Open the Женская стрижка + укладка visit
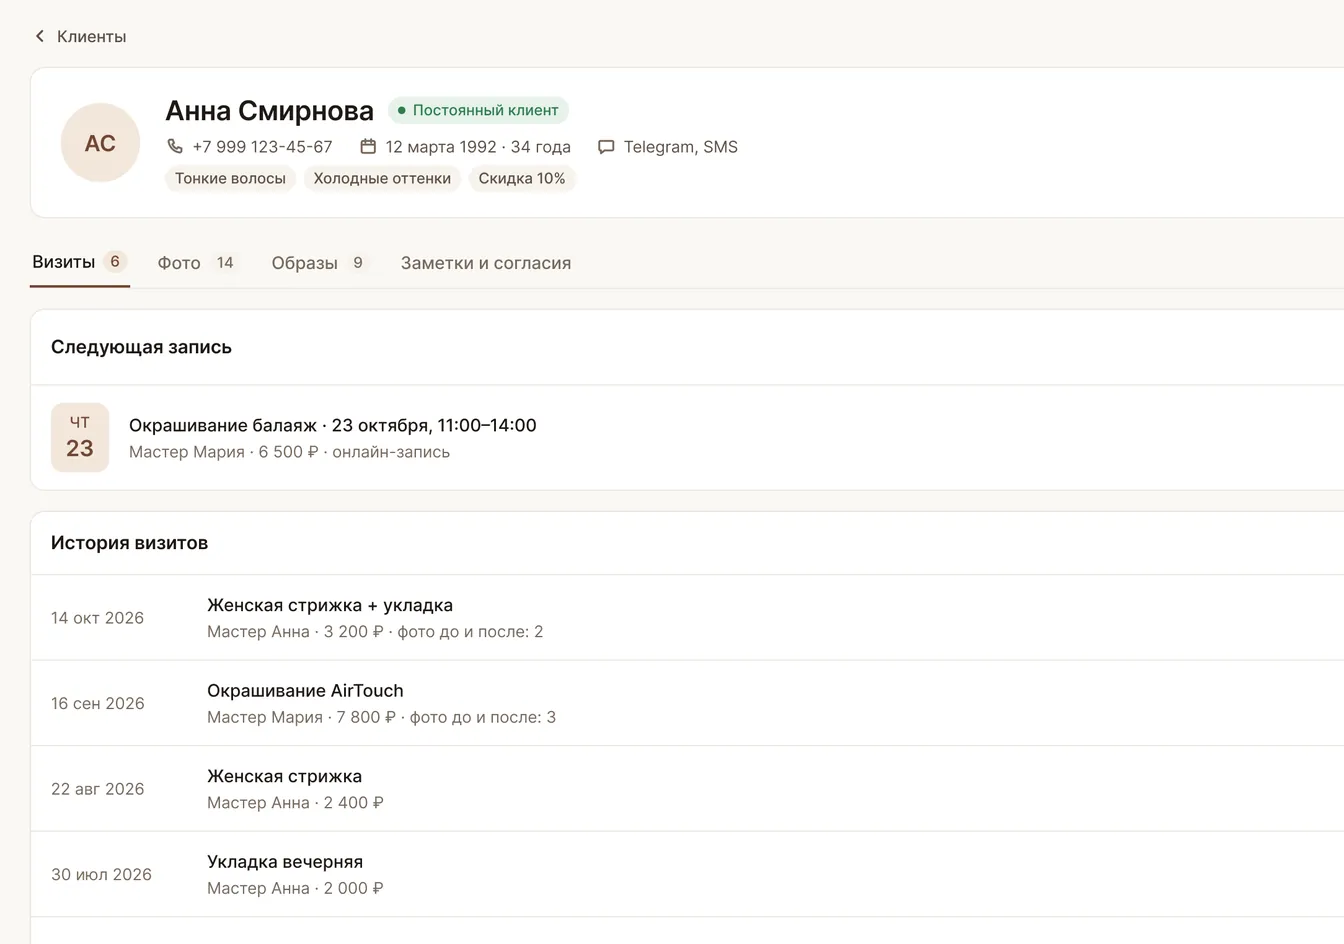Screen dimensions: 1344x944 (330, 605)
